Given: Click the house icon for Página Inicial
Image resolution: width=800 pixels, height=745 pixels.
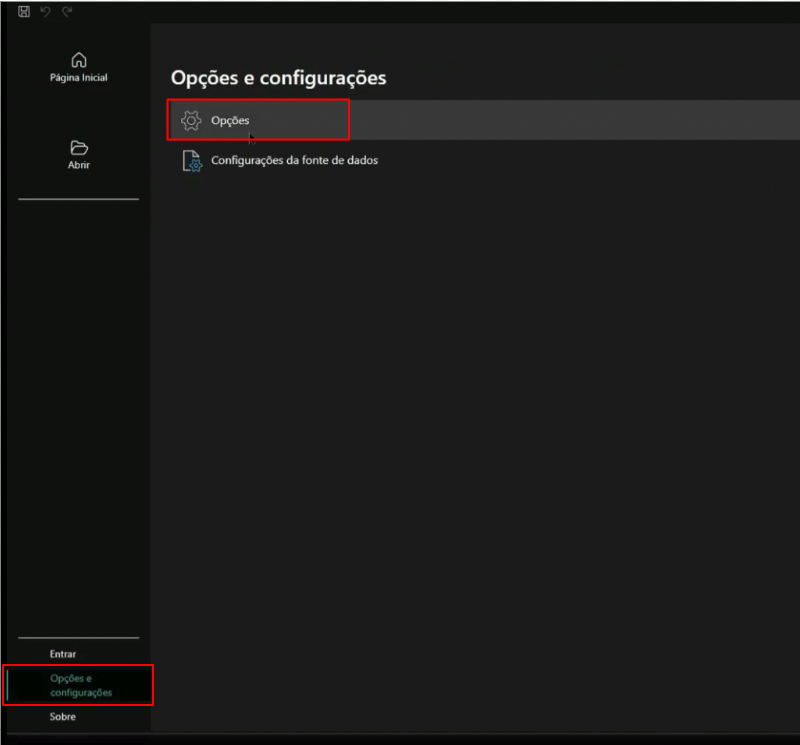Looking at the screenshot, I should click(x=79, y=60).
